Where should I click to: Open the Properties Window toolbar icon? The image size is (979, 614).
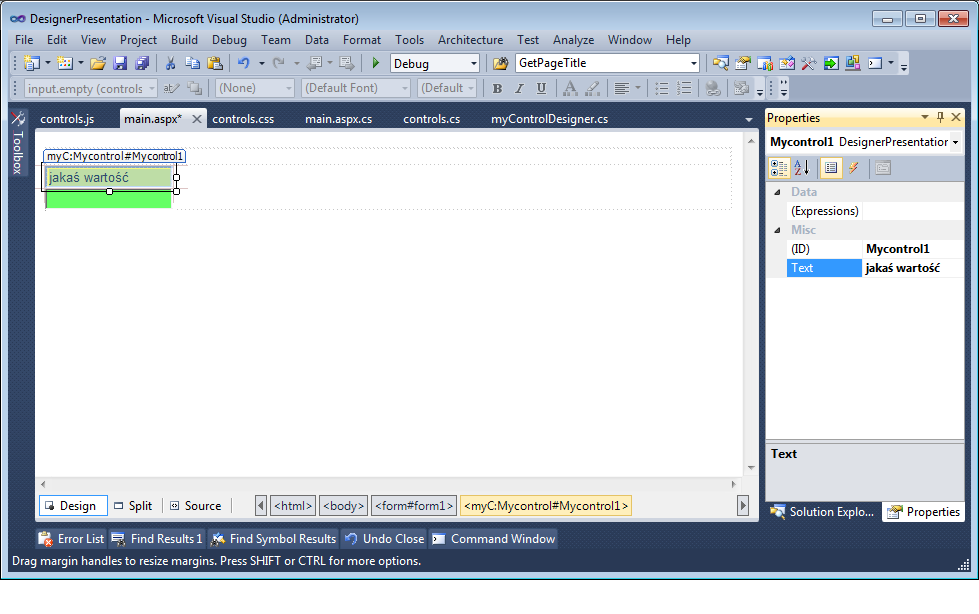tap(743, 63)
